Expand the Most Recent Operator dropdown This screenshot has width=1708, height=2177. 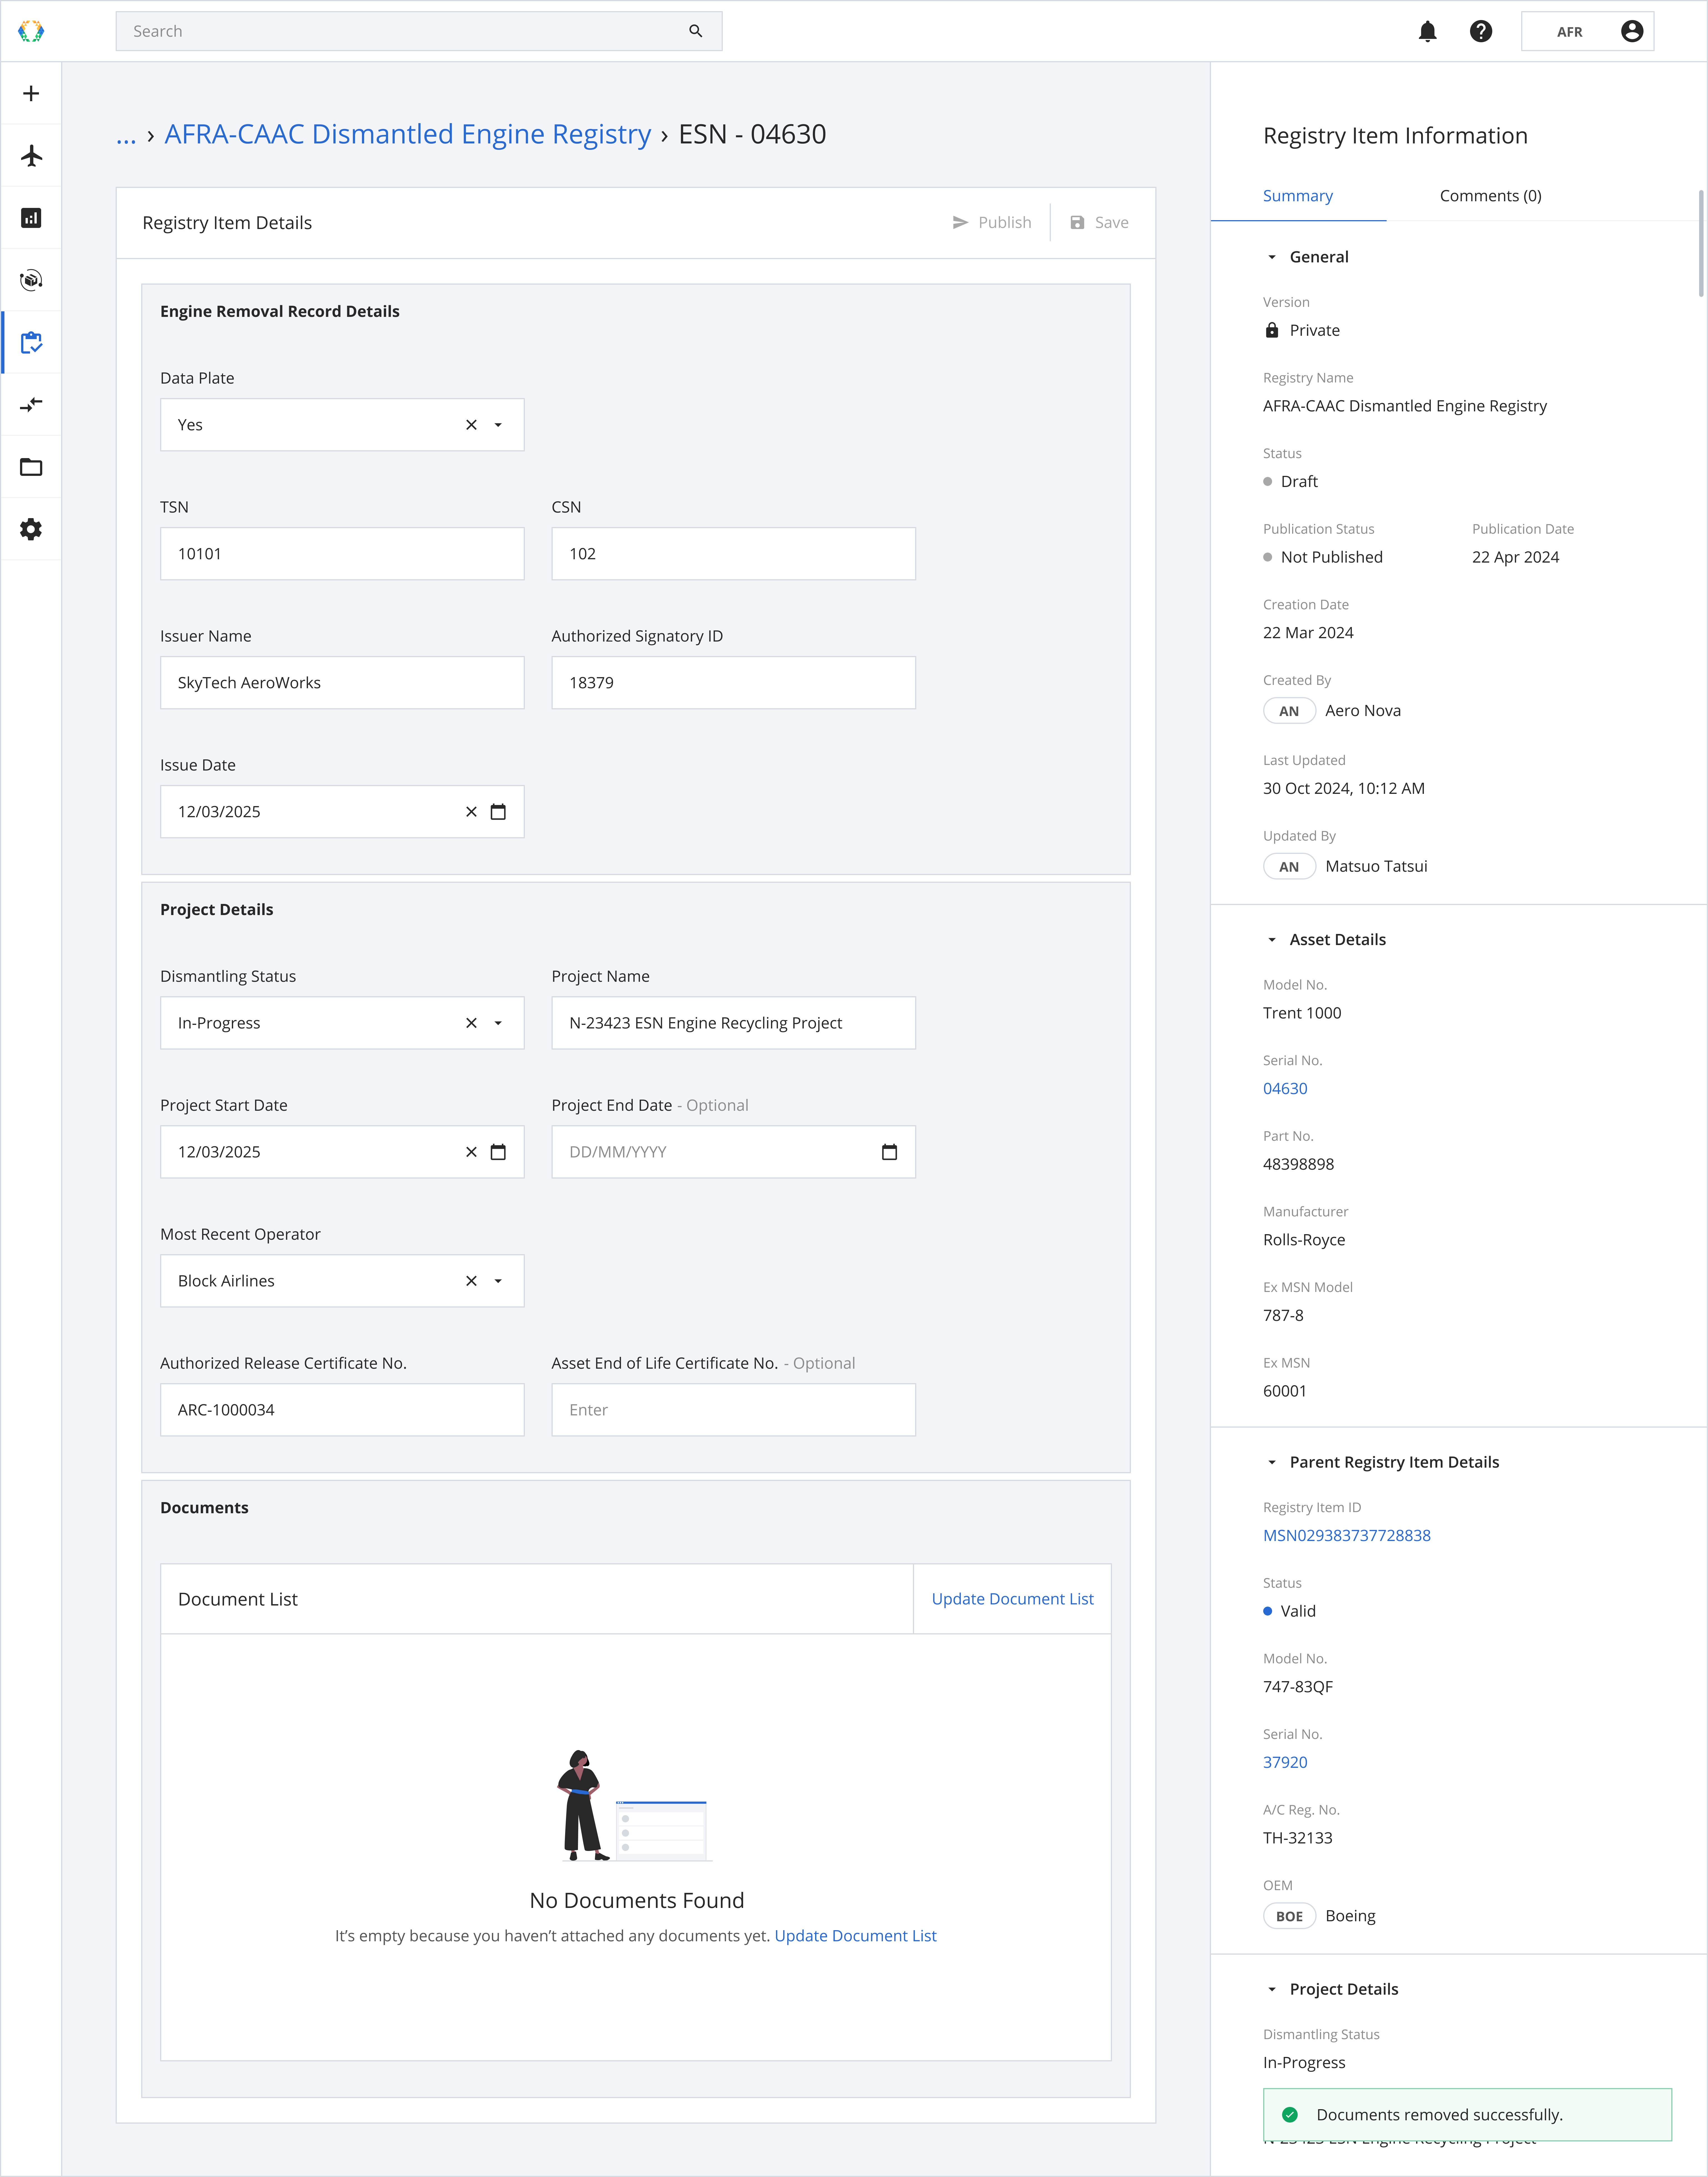tap(498, 1281)
